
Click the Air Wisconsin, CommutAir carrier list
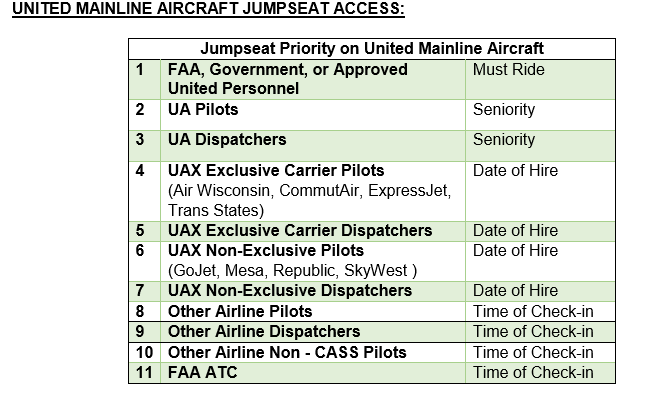click(309, 200)
